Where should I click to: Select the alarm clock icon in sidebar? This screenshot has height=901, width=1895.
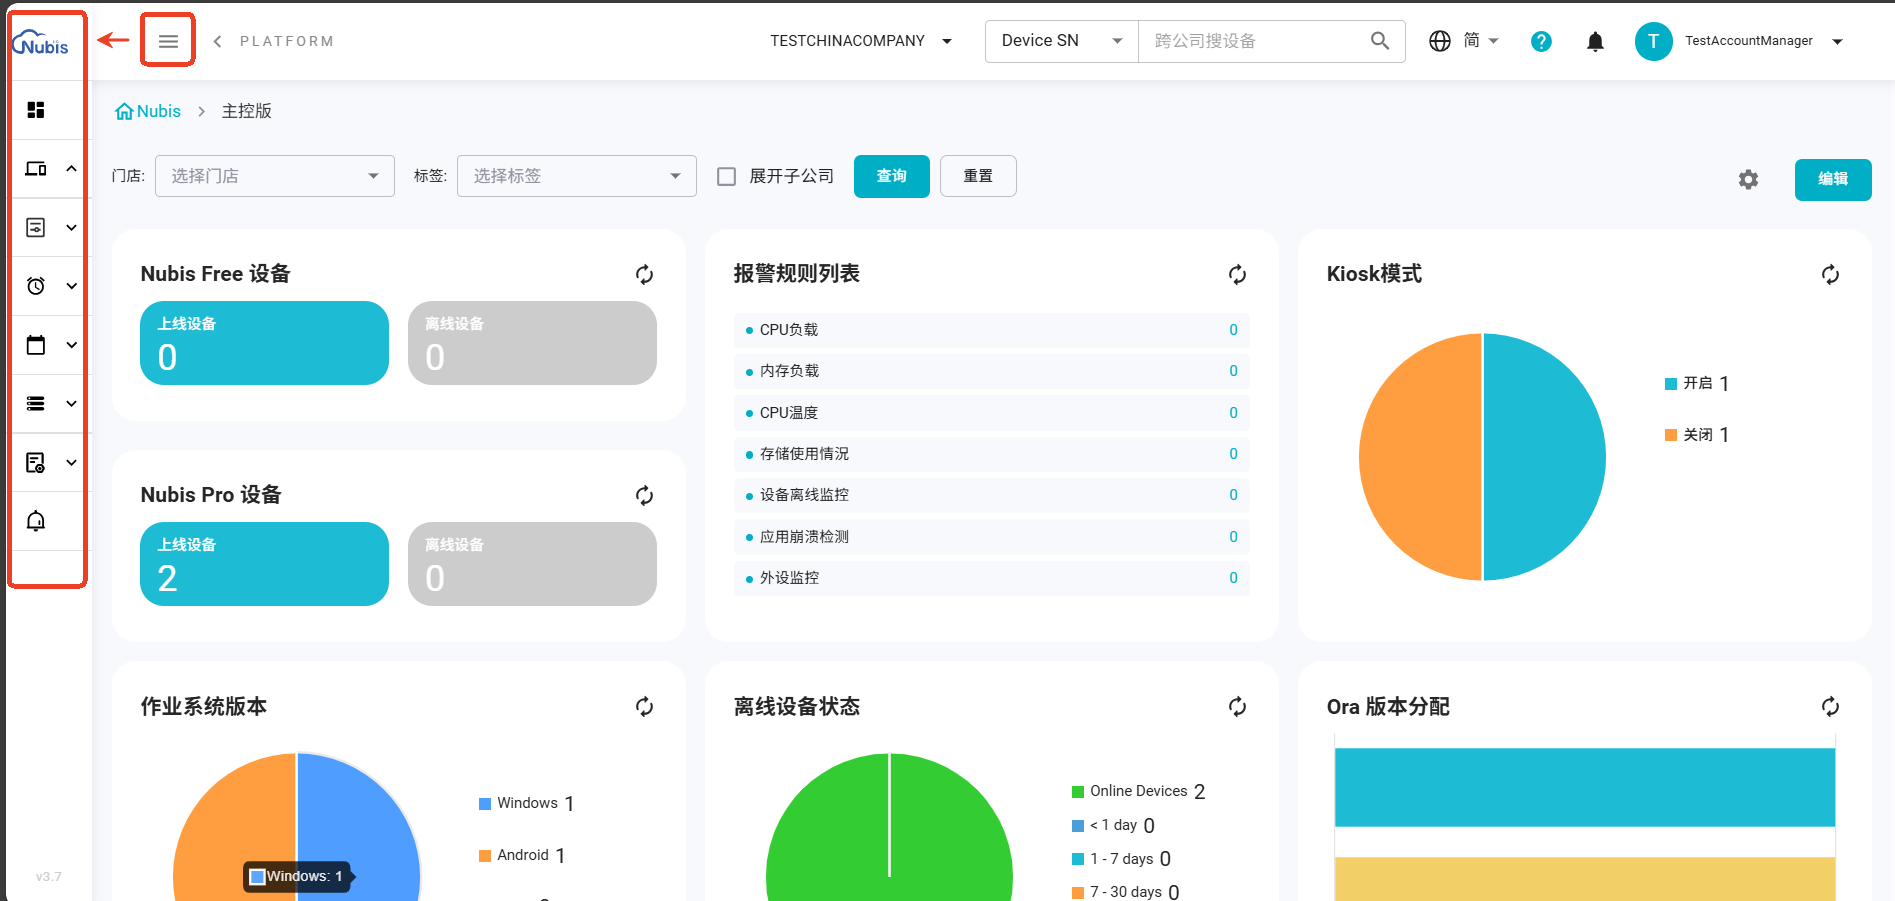(36, 286)
